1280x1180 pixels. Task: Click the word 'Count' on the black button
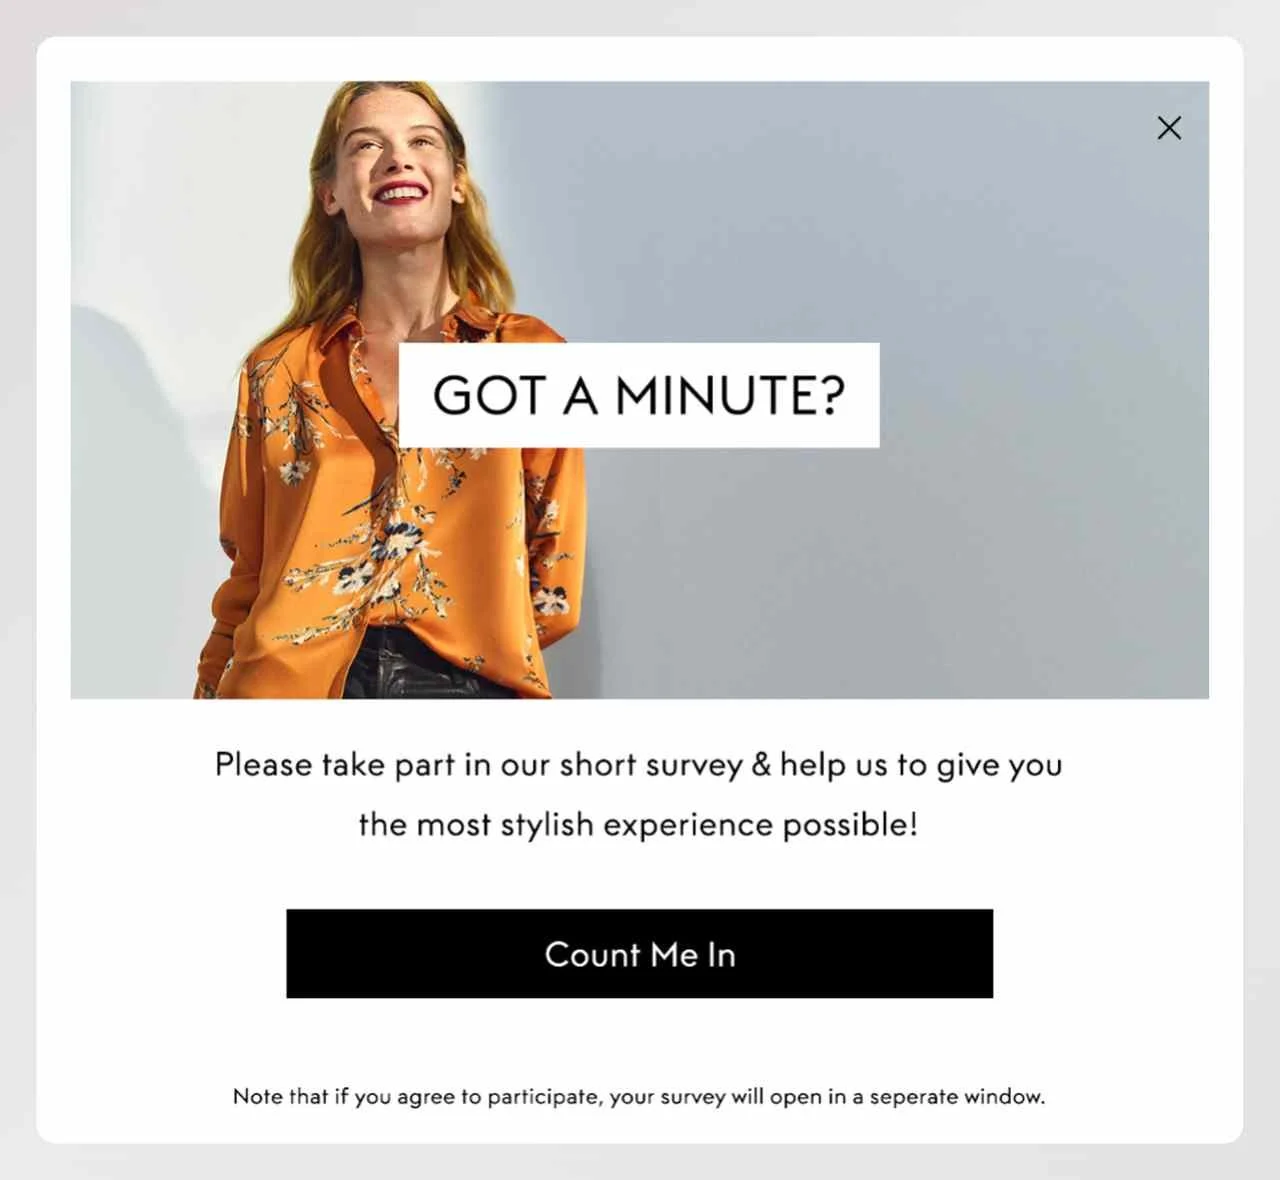tap(592, 954)
